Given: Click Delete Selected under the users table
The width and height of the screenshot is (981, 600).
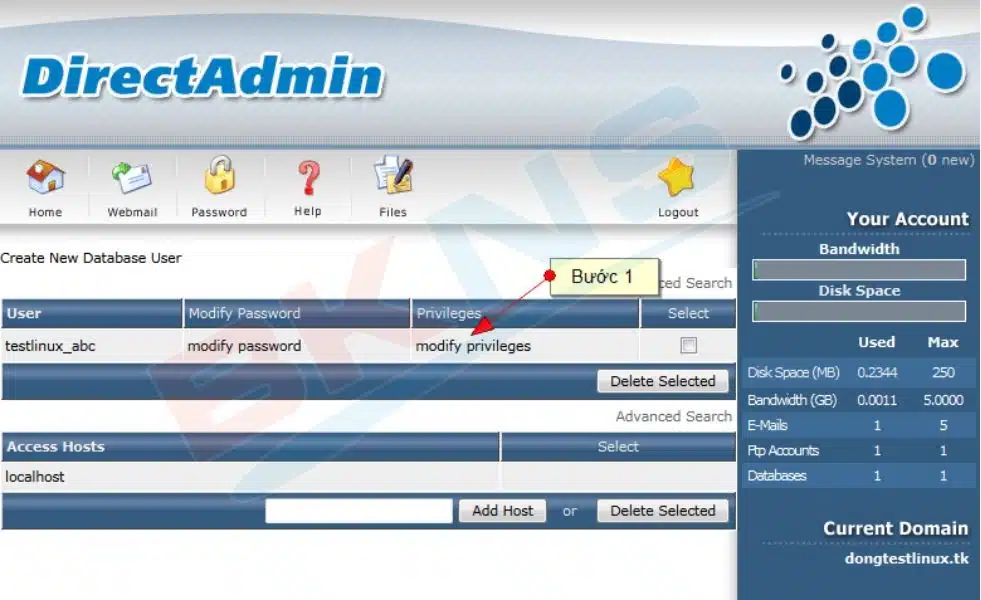Looking at the screenshot, I should click(662, 381).
